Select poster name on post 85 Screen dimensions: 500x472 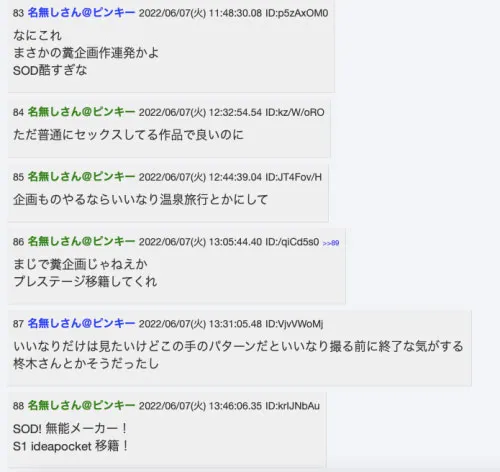81,176
